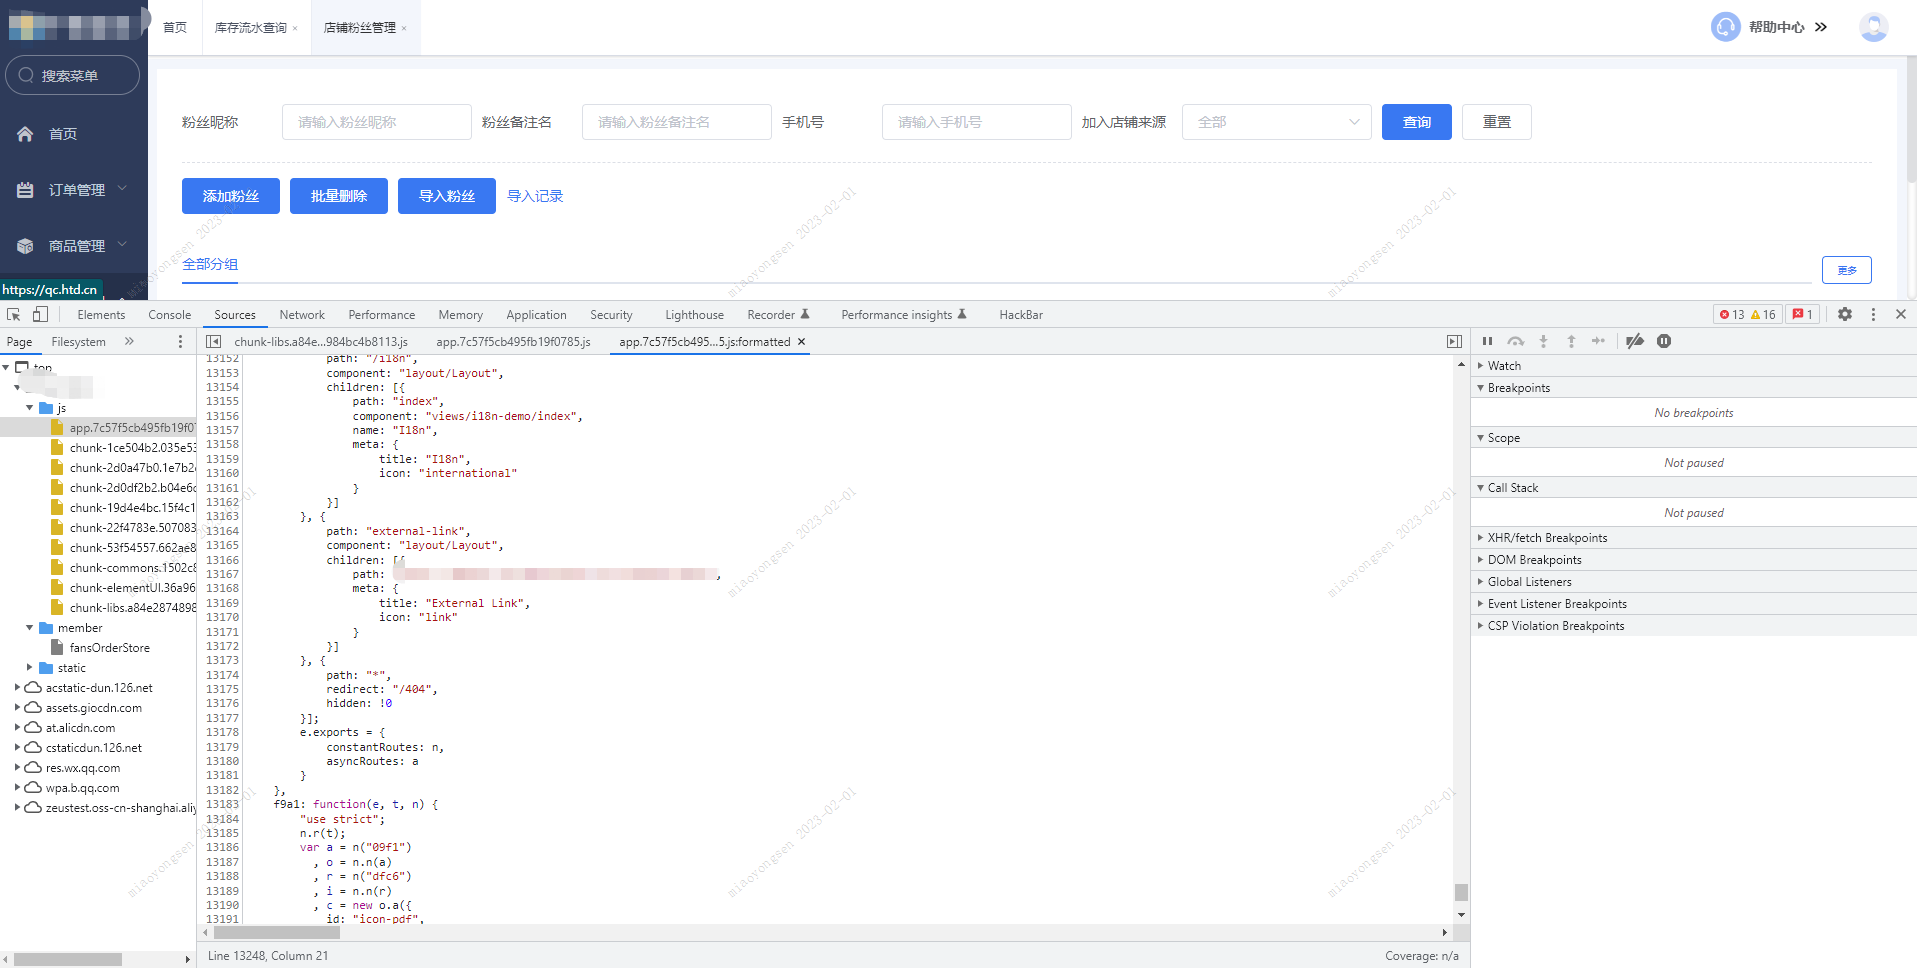
Task: Expand CSP Violation Breakpoints section
Action: tap(1481, 626)
